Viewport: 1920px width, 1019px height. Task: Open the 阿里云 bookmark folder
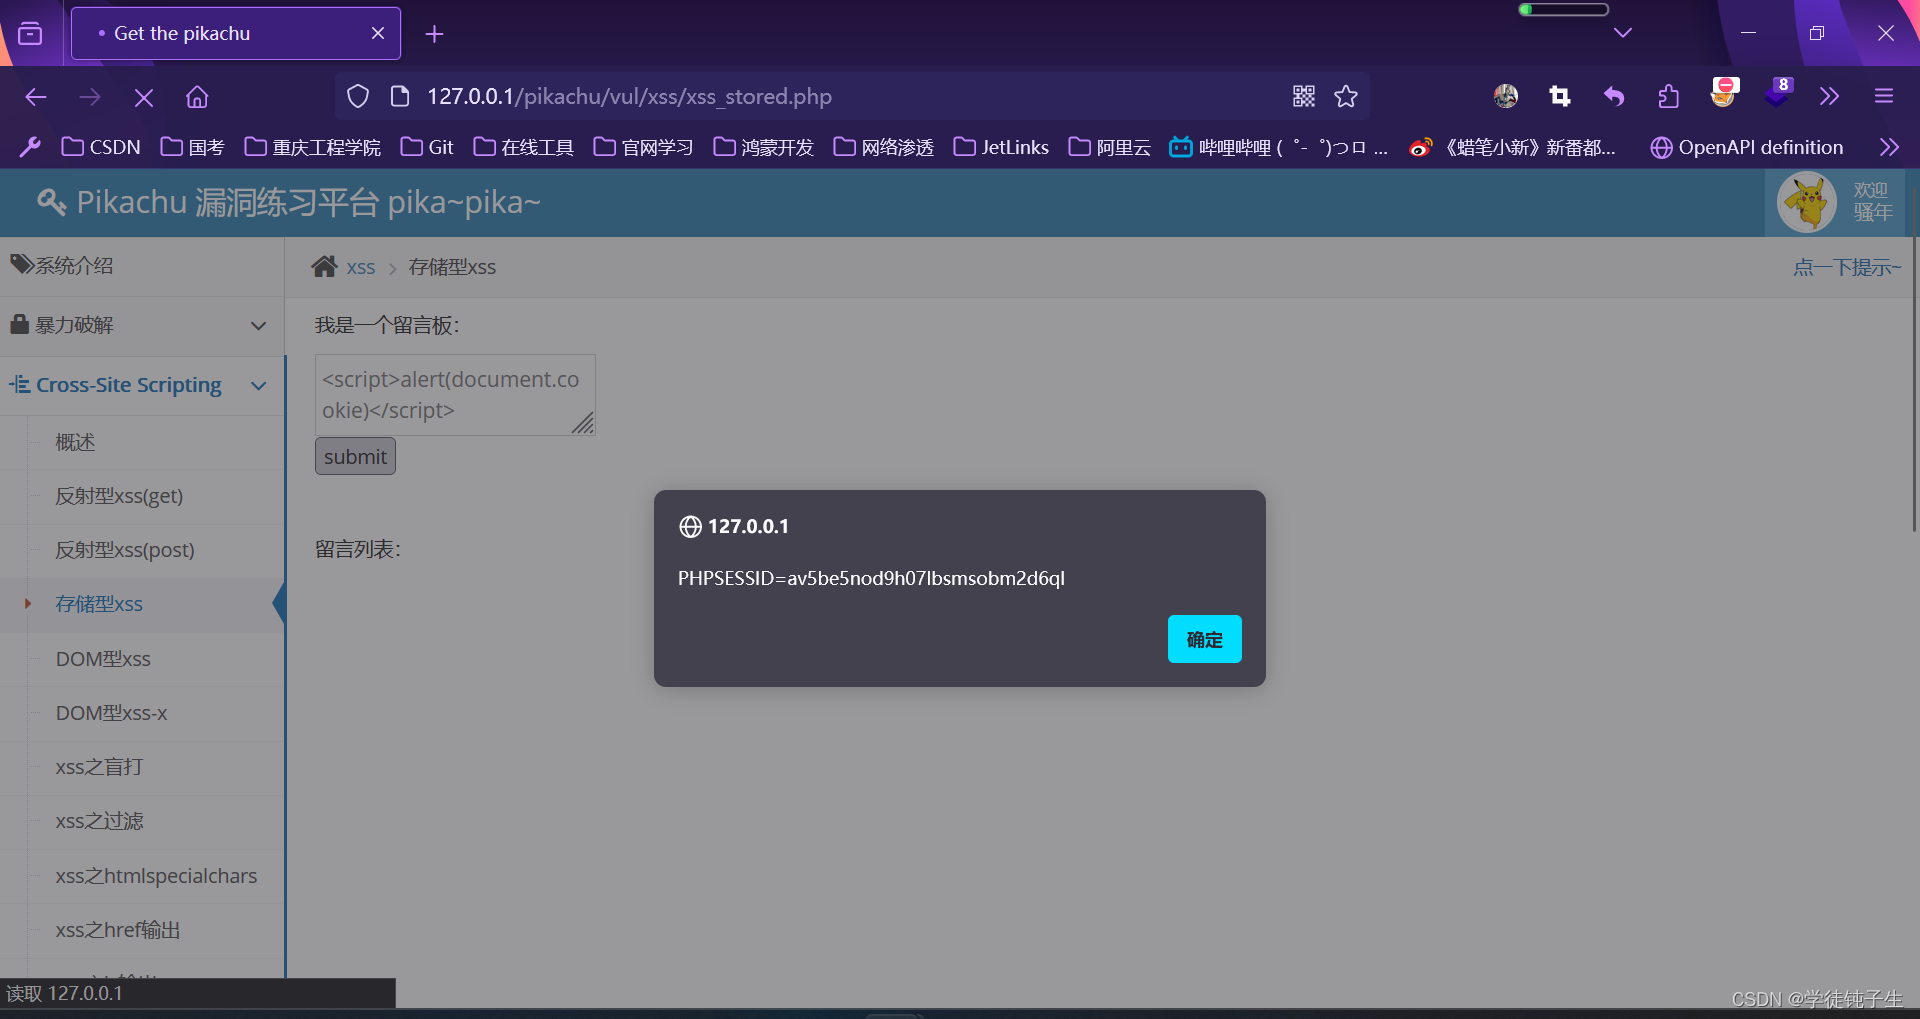(1110, 147)
